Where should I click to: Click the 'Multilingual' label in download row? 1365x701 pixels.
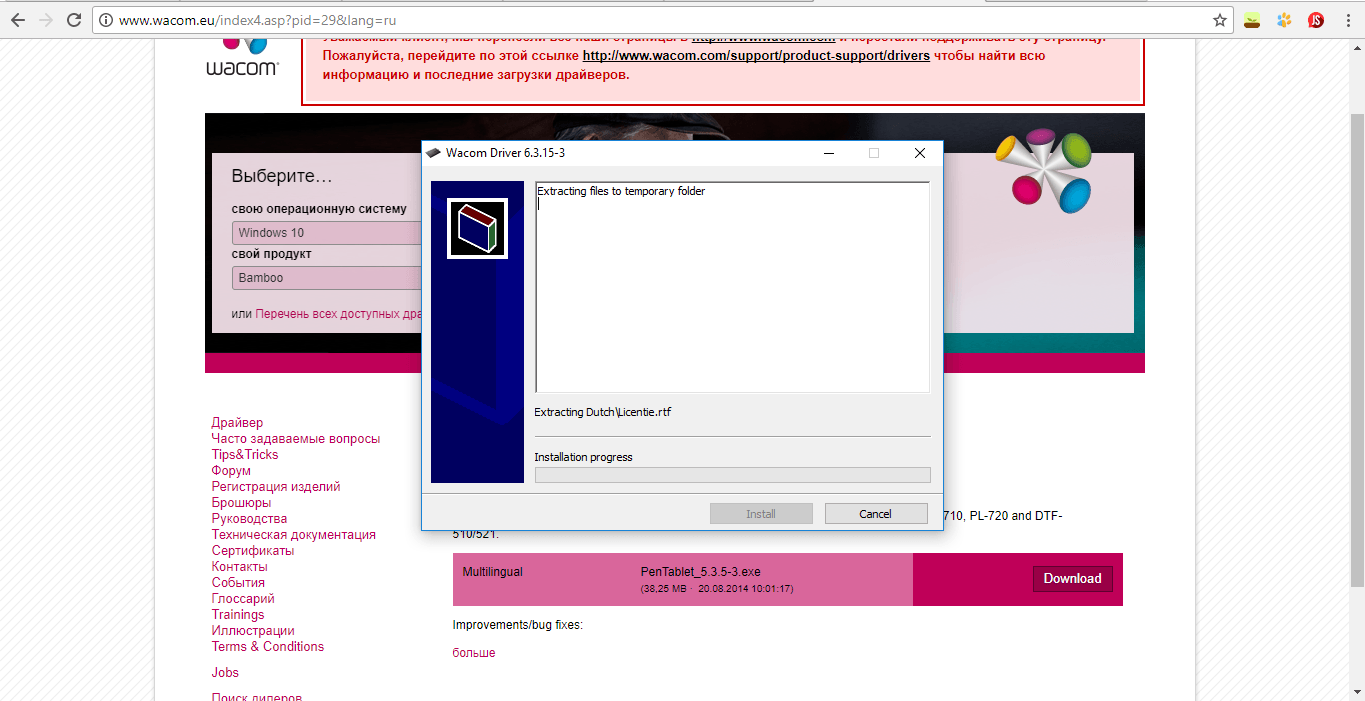click(x=493, y=572)
